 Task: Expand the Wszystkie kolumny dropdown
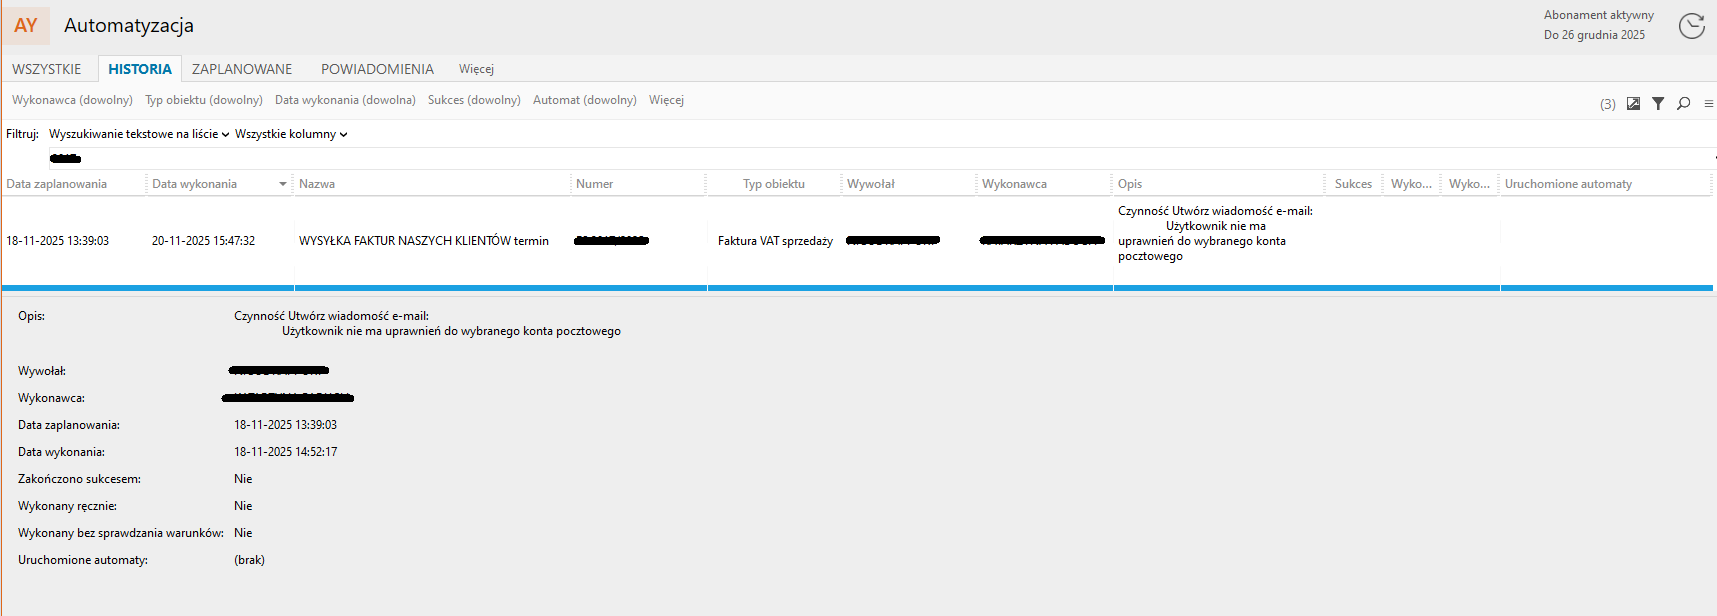(291, 134)
